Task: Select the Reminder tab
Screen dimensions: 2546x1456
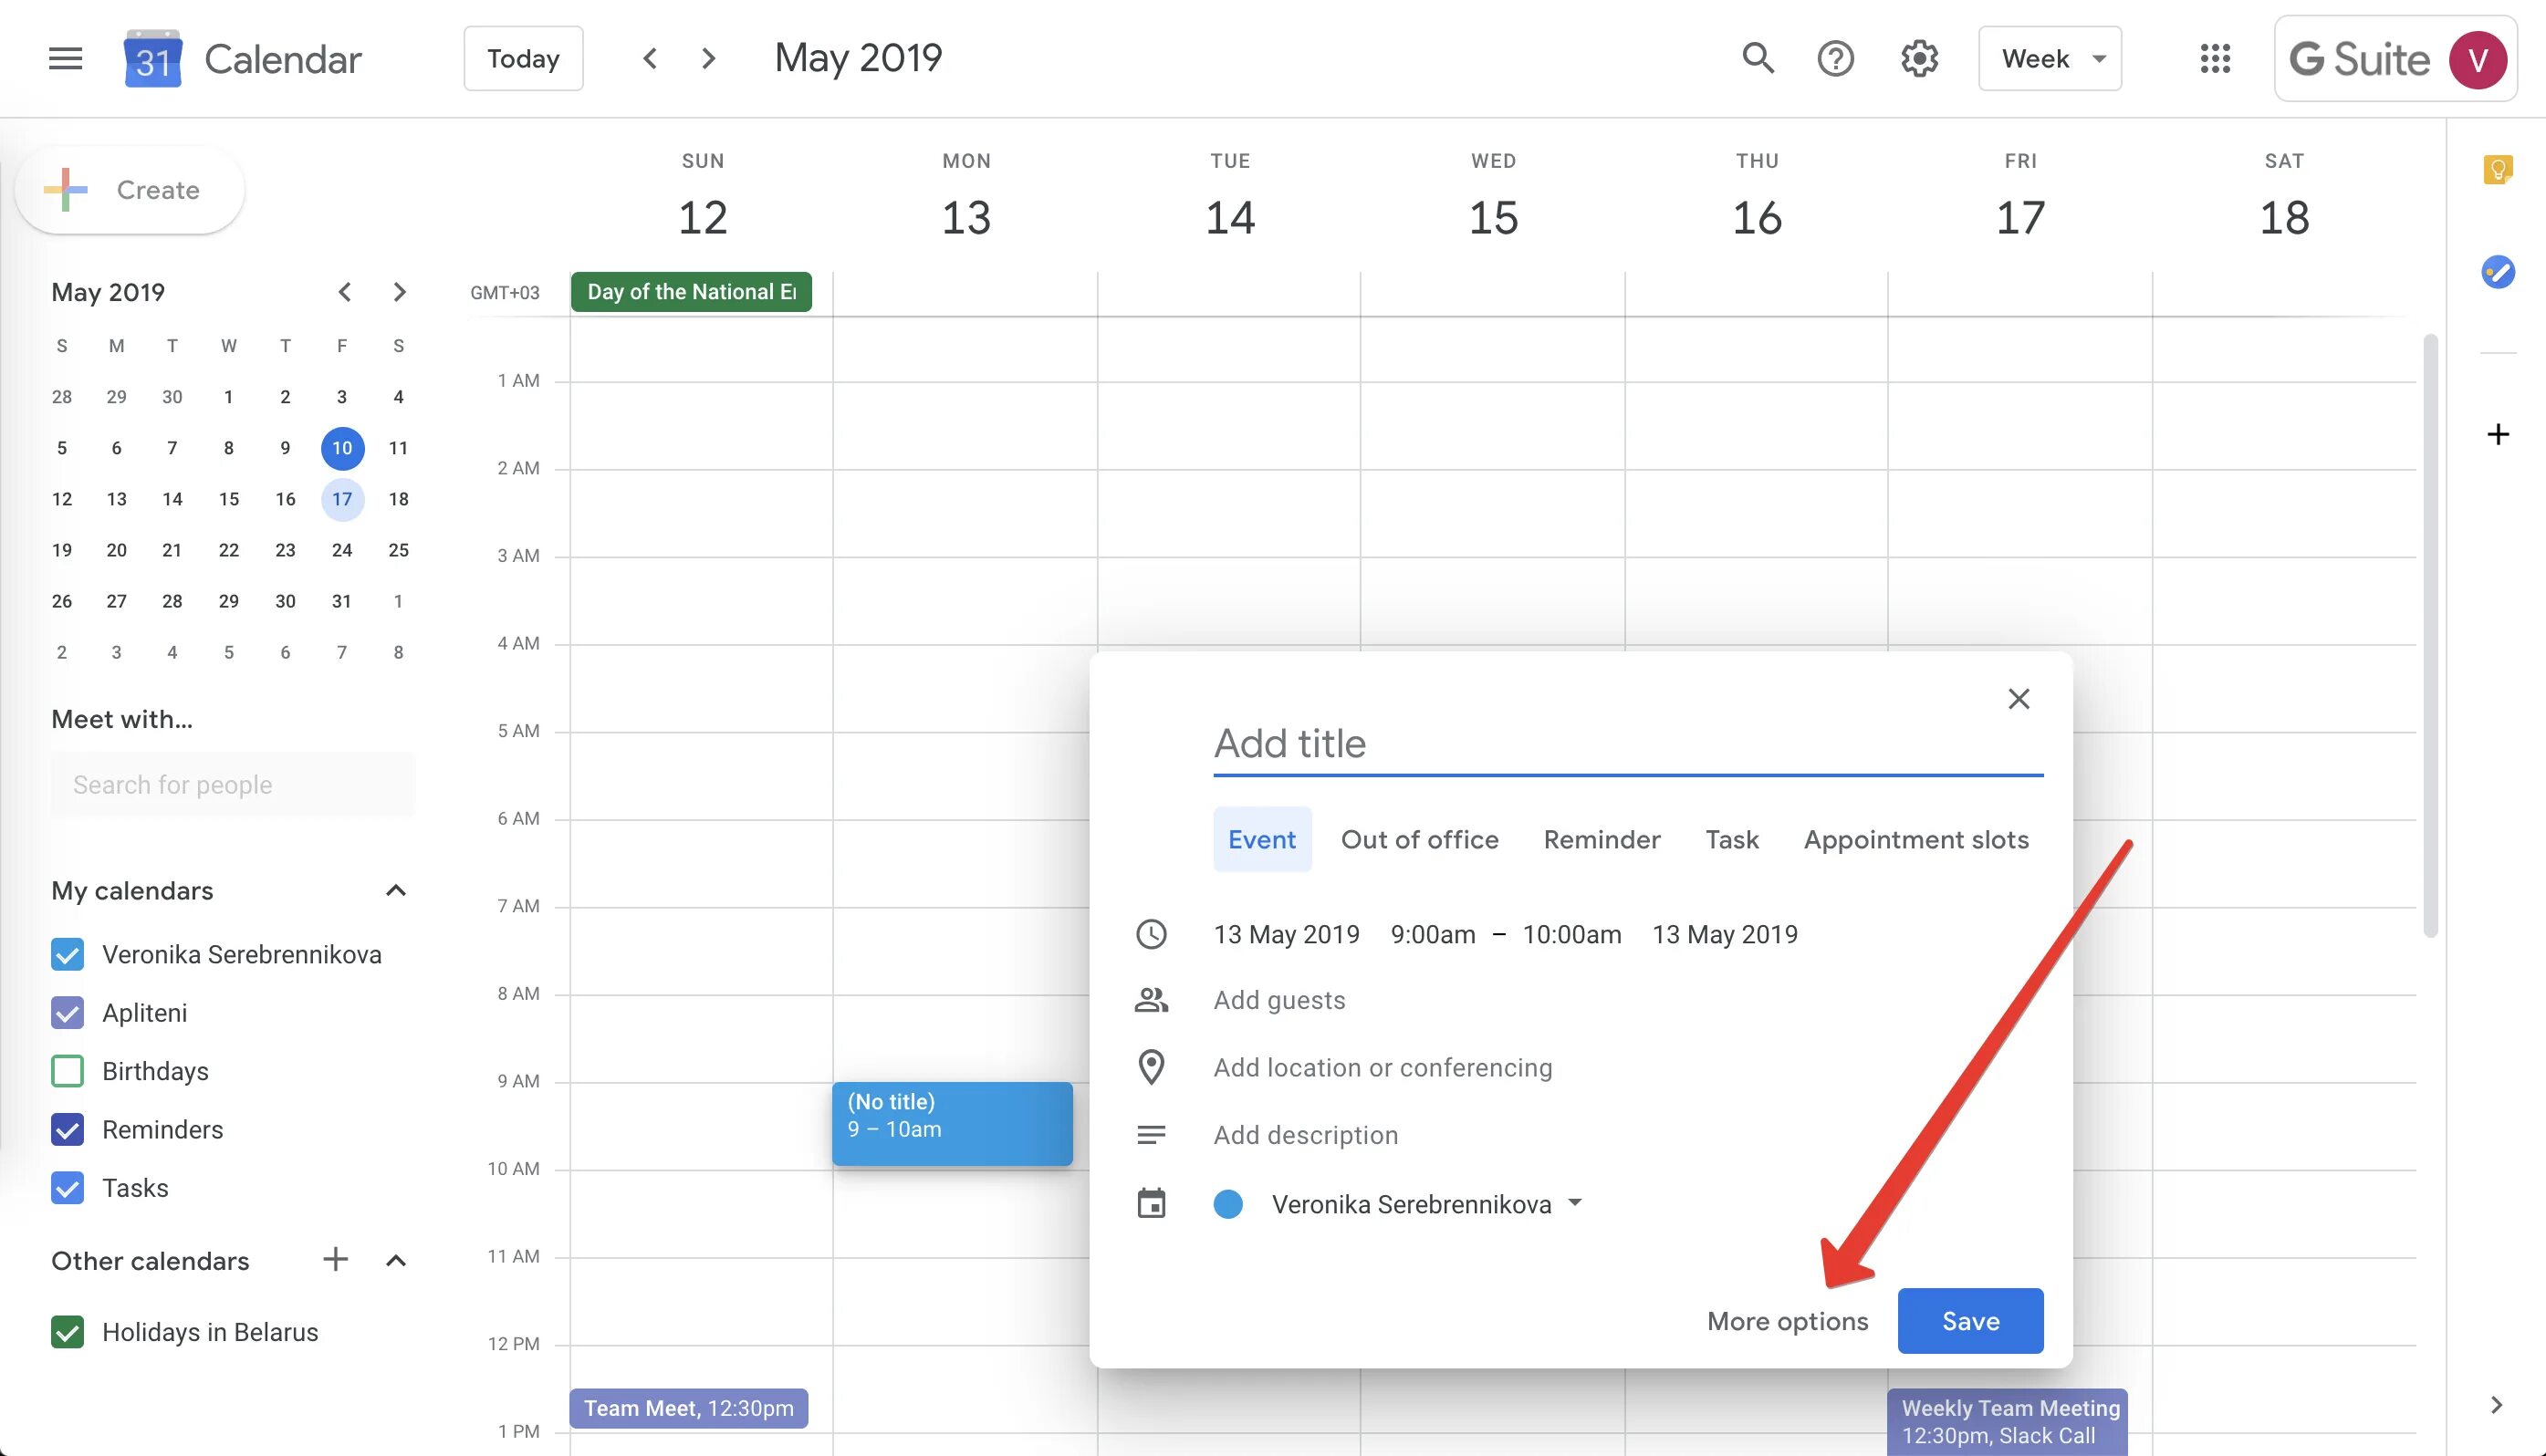Action: coord(1601,839)
